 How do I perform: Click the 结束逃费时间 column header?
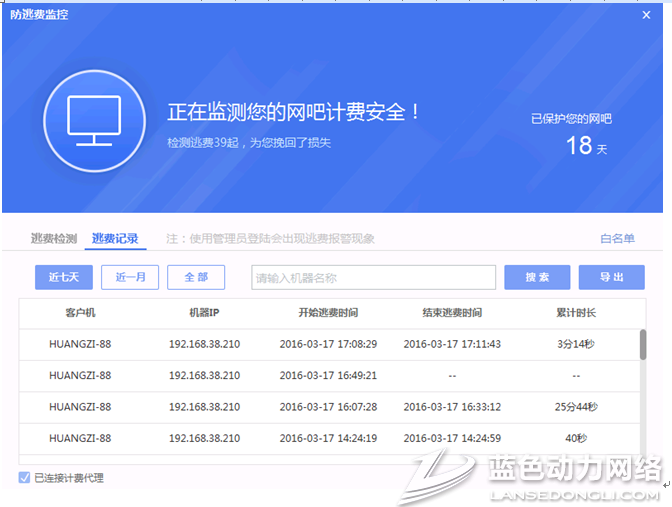pos(452,313)
